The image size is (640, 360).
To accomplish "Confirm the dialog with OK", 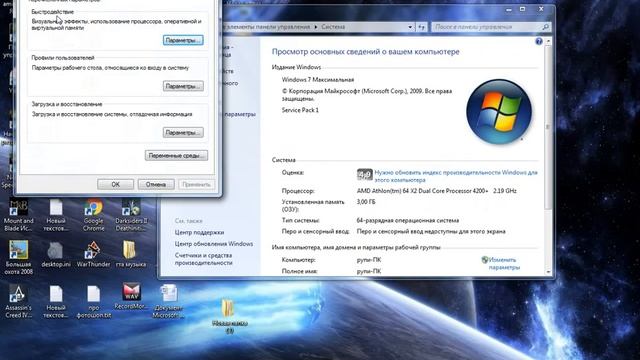I will [x=116, y=184].
